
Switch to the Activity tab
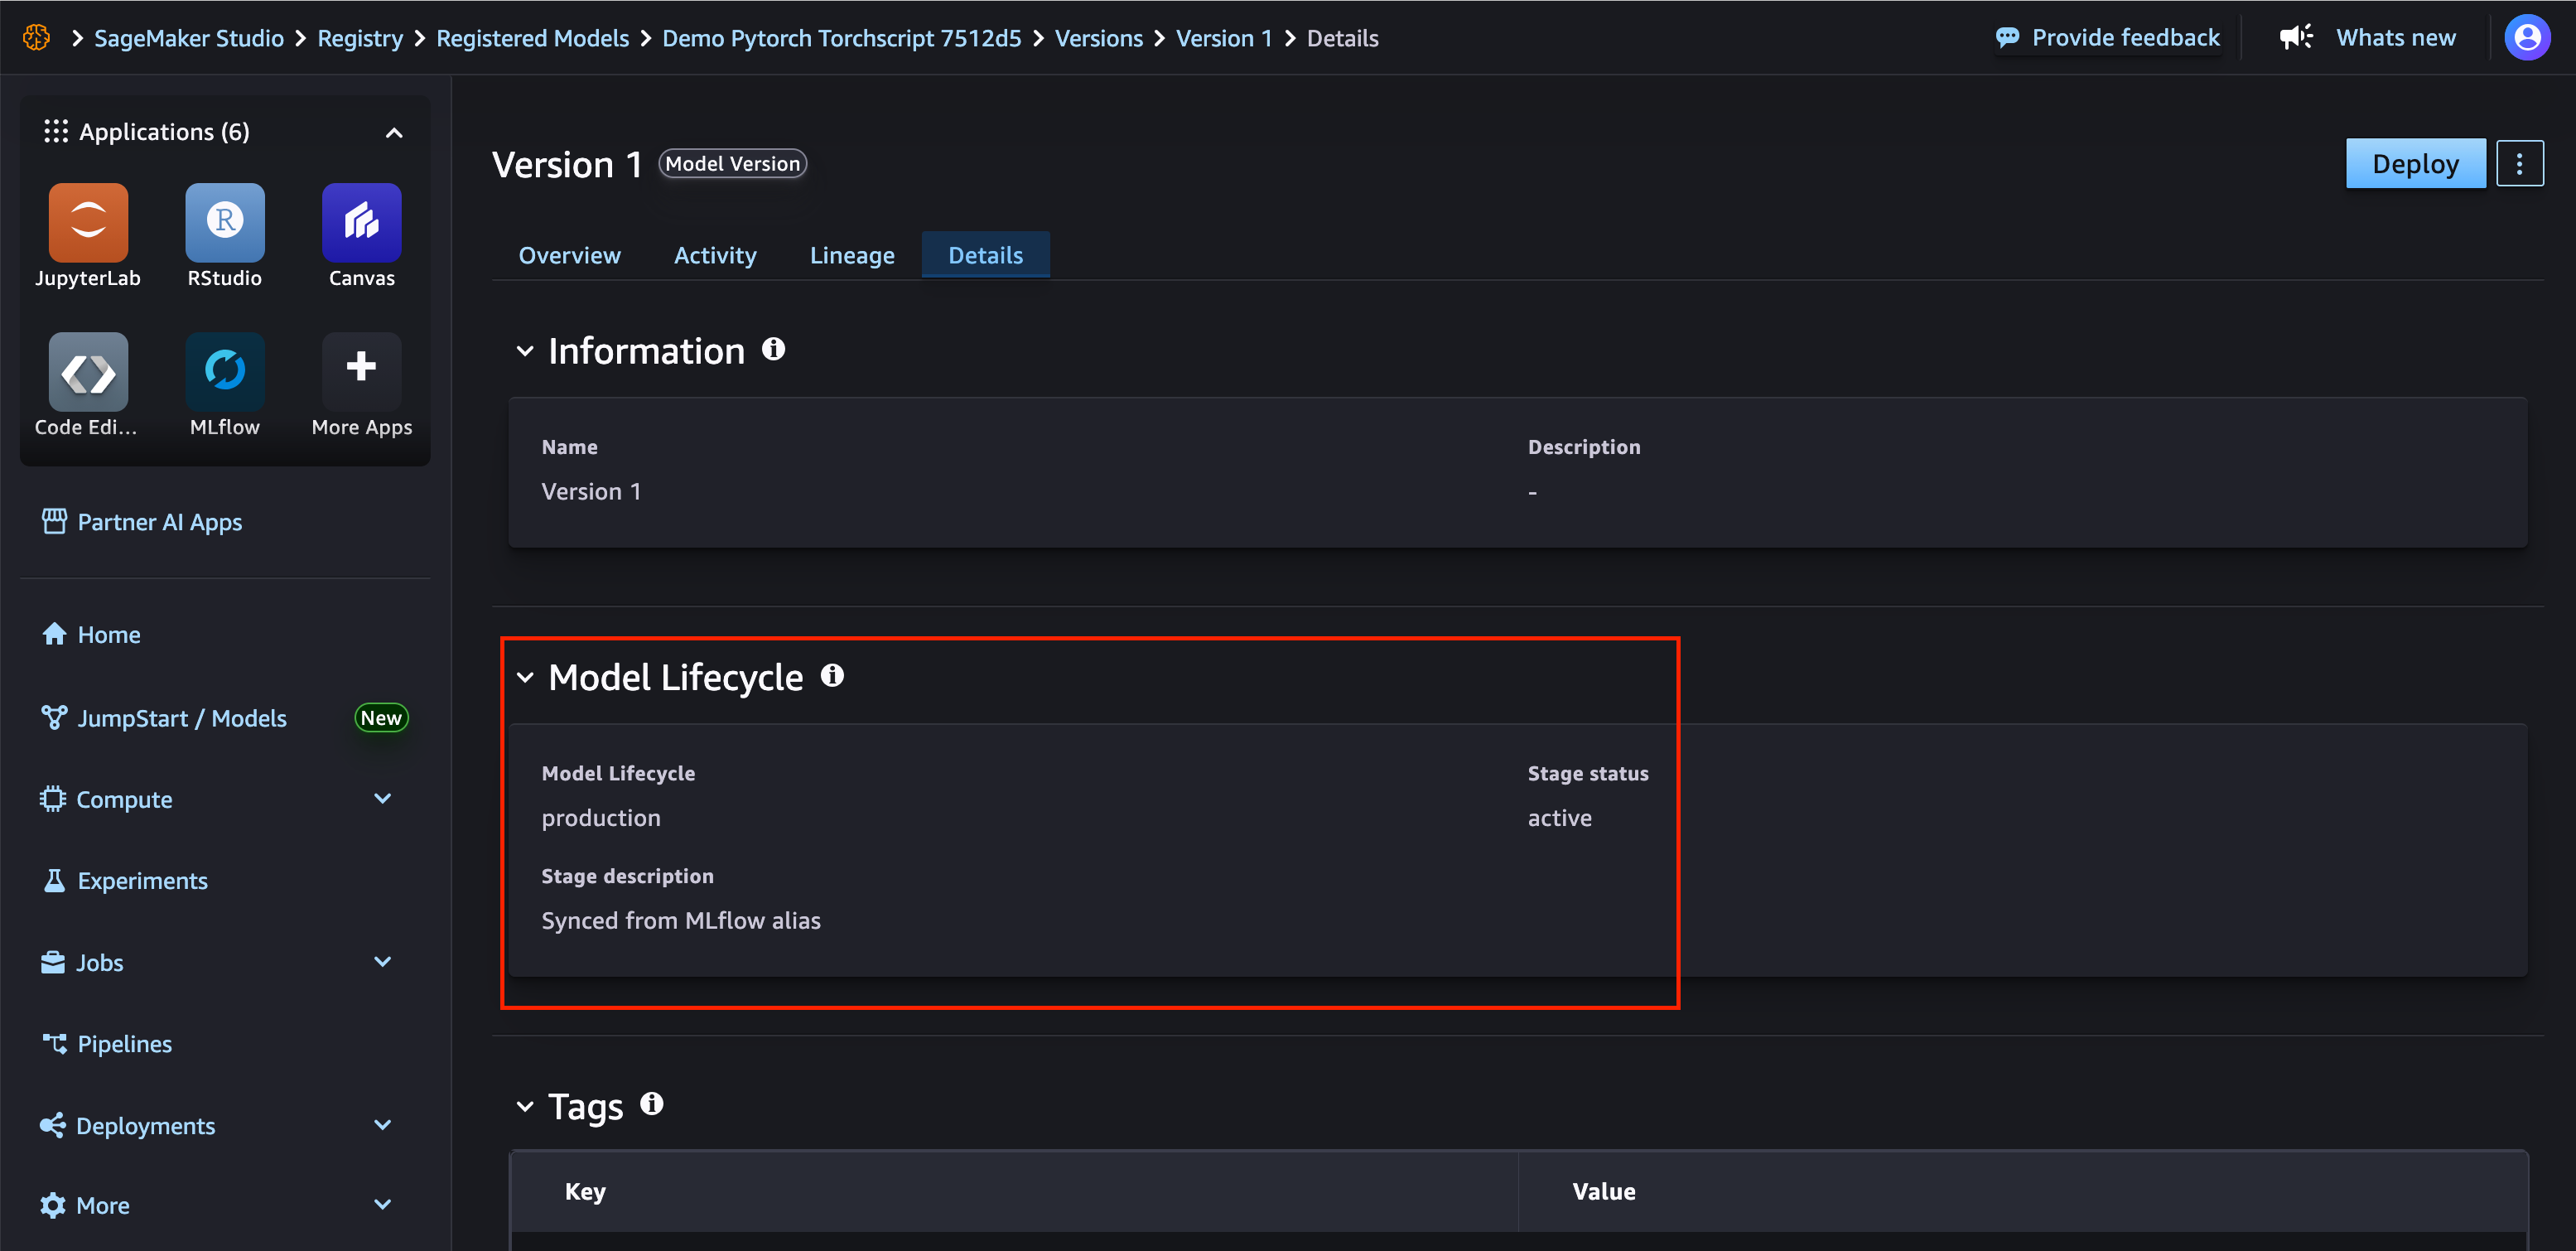[715, 255]
